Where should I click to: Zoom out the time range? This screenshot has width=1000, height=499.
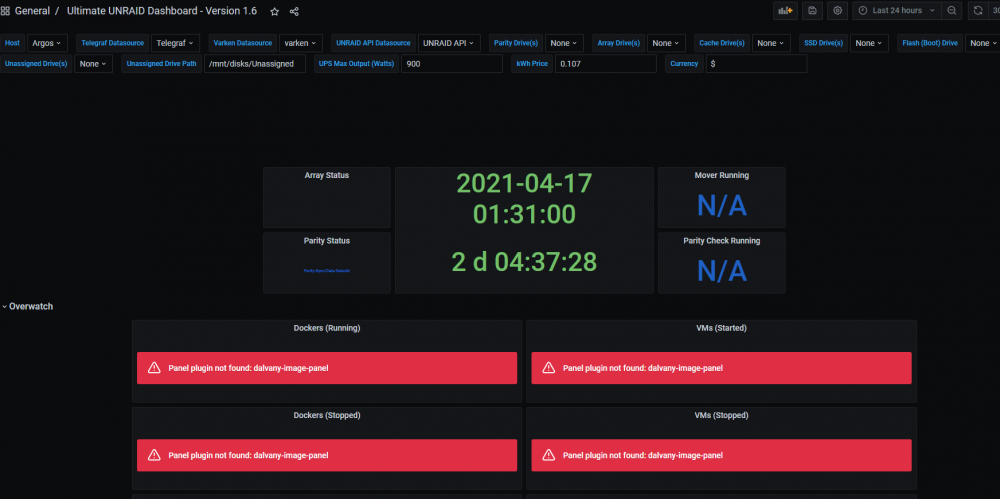(952, 11)
